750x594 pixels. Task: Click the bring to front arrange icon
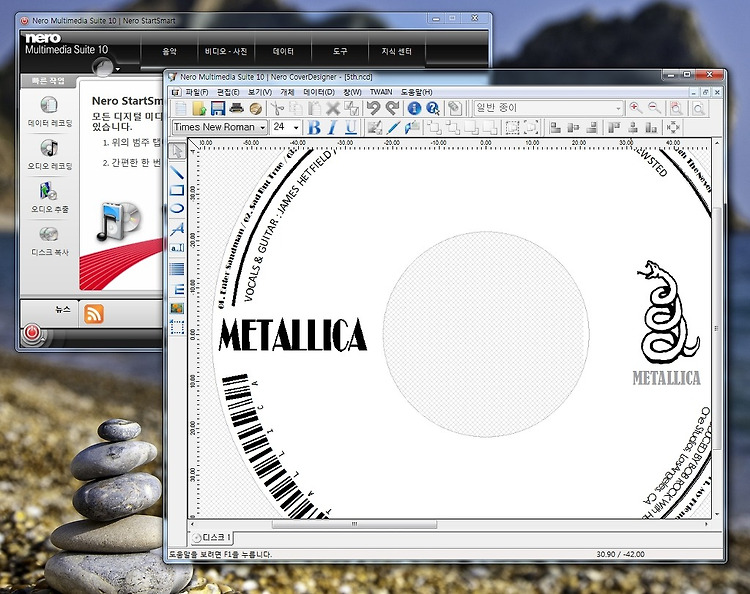click(434, 127)
